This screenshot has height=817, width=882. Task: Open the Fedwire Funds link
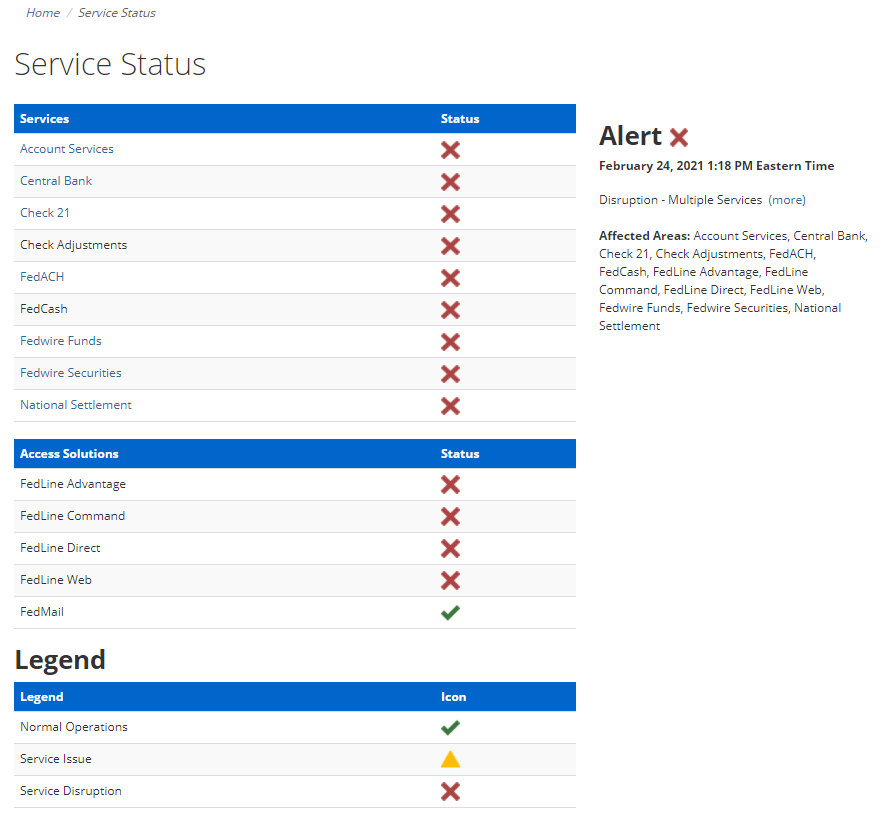(61, 341)
